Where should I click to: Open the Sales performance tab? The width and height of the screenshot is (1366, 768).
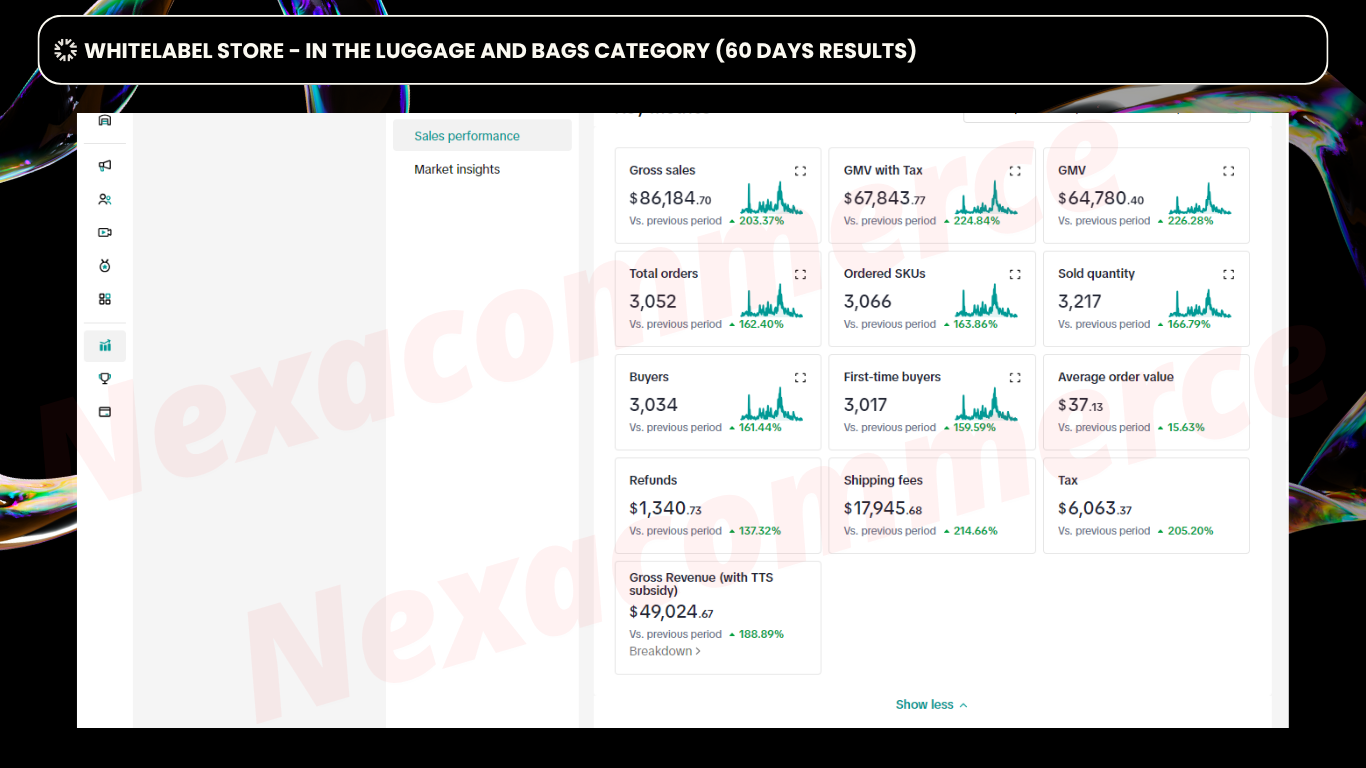(467, 136)
